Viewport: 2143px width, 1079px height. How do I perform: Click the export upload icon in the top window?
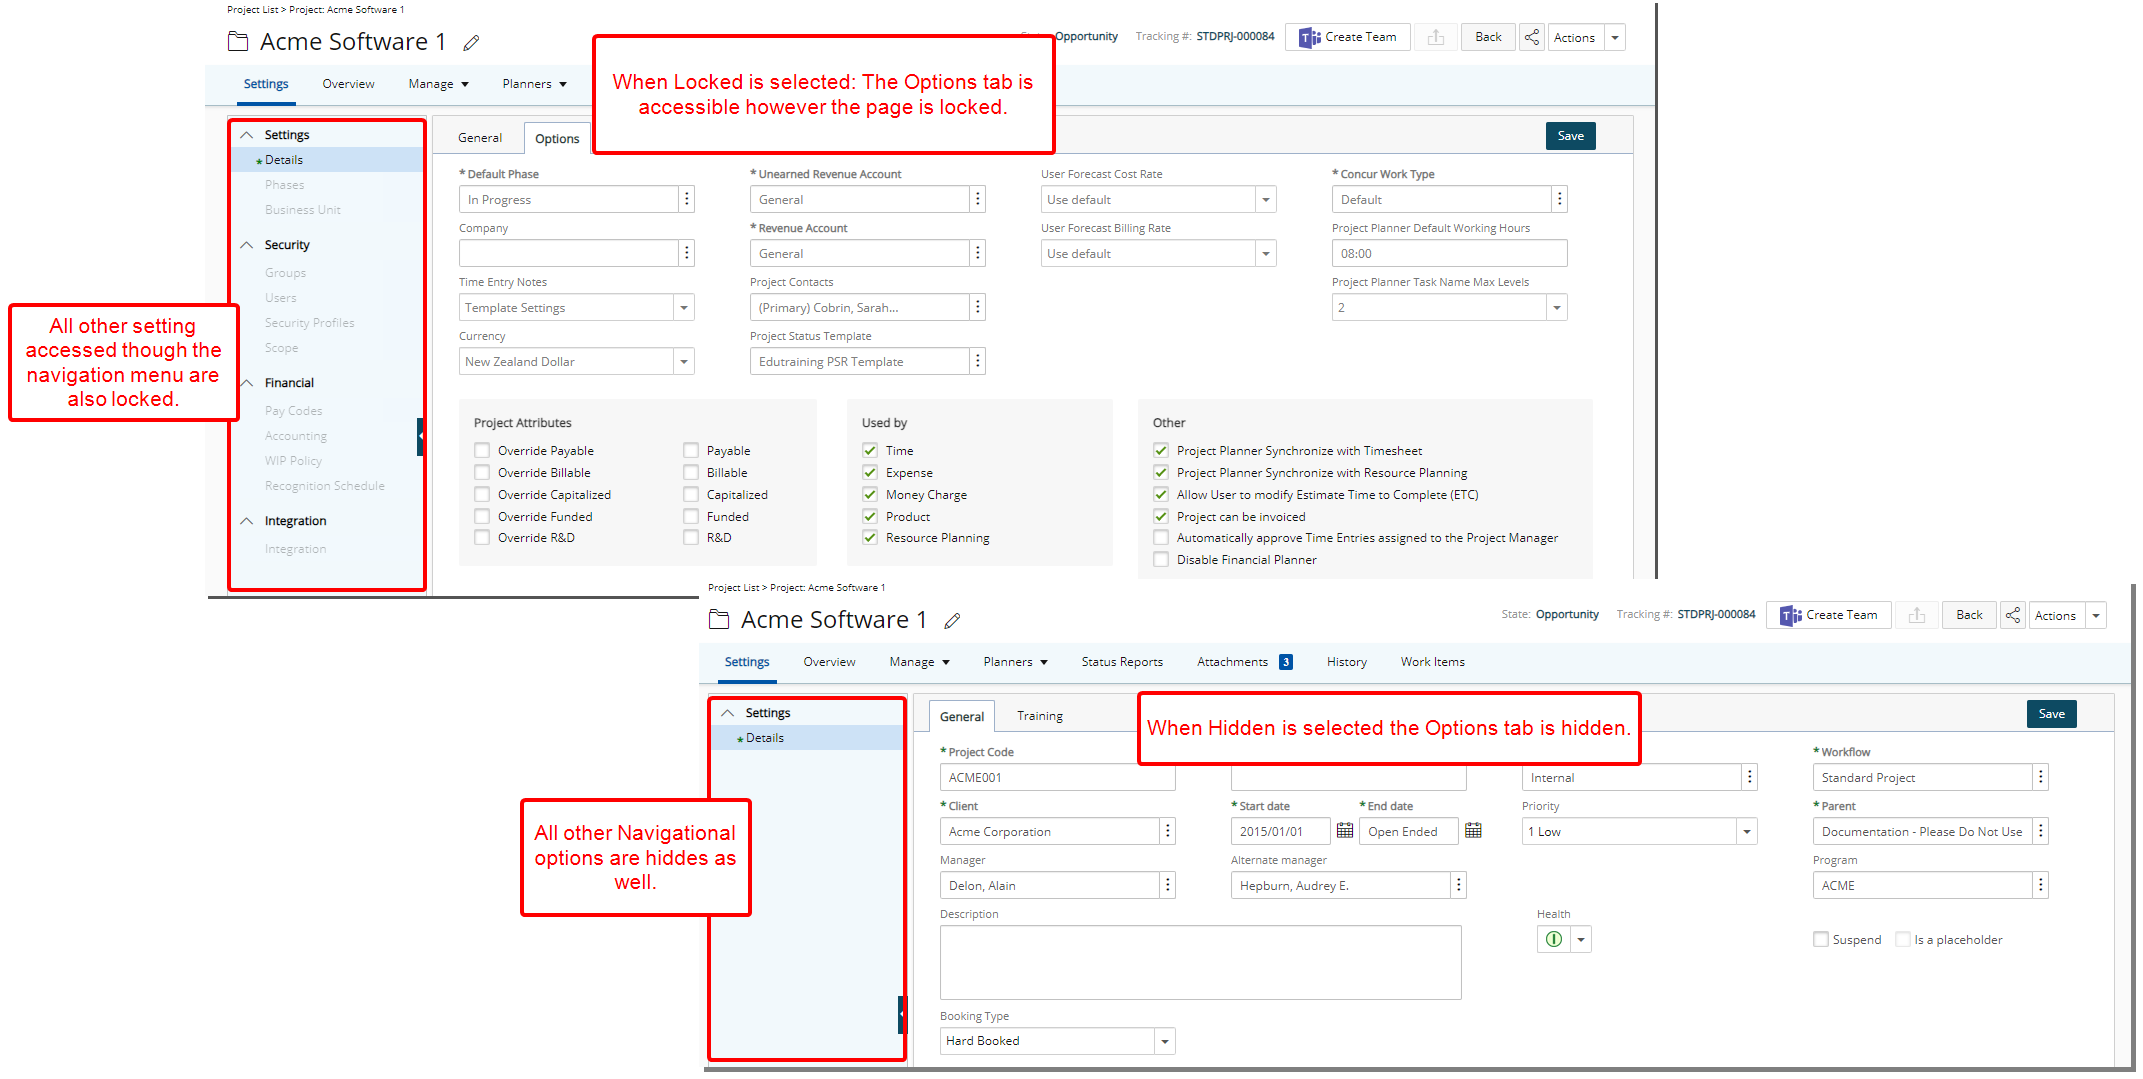tap(1436, 37)
